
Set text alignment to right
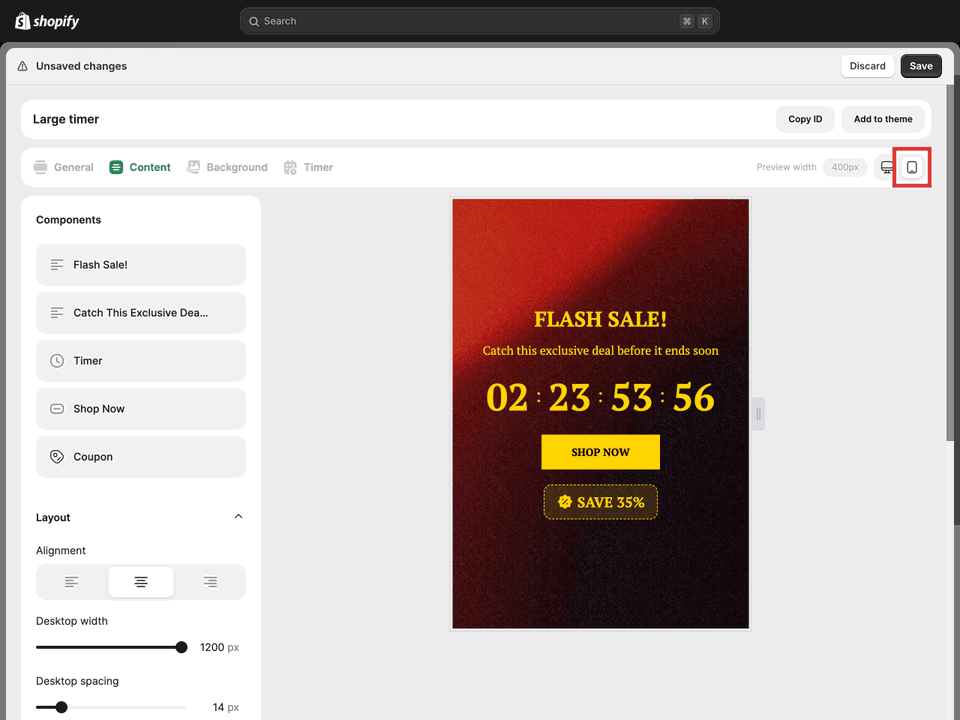(211, 581)
